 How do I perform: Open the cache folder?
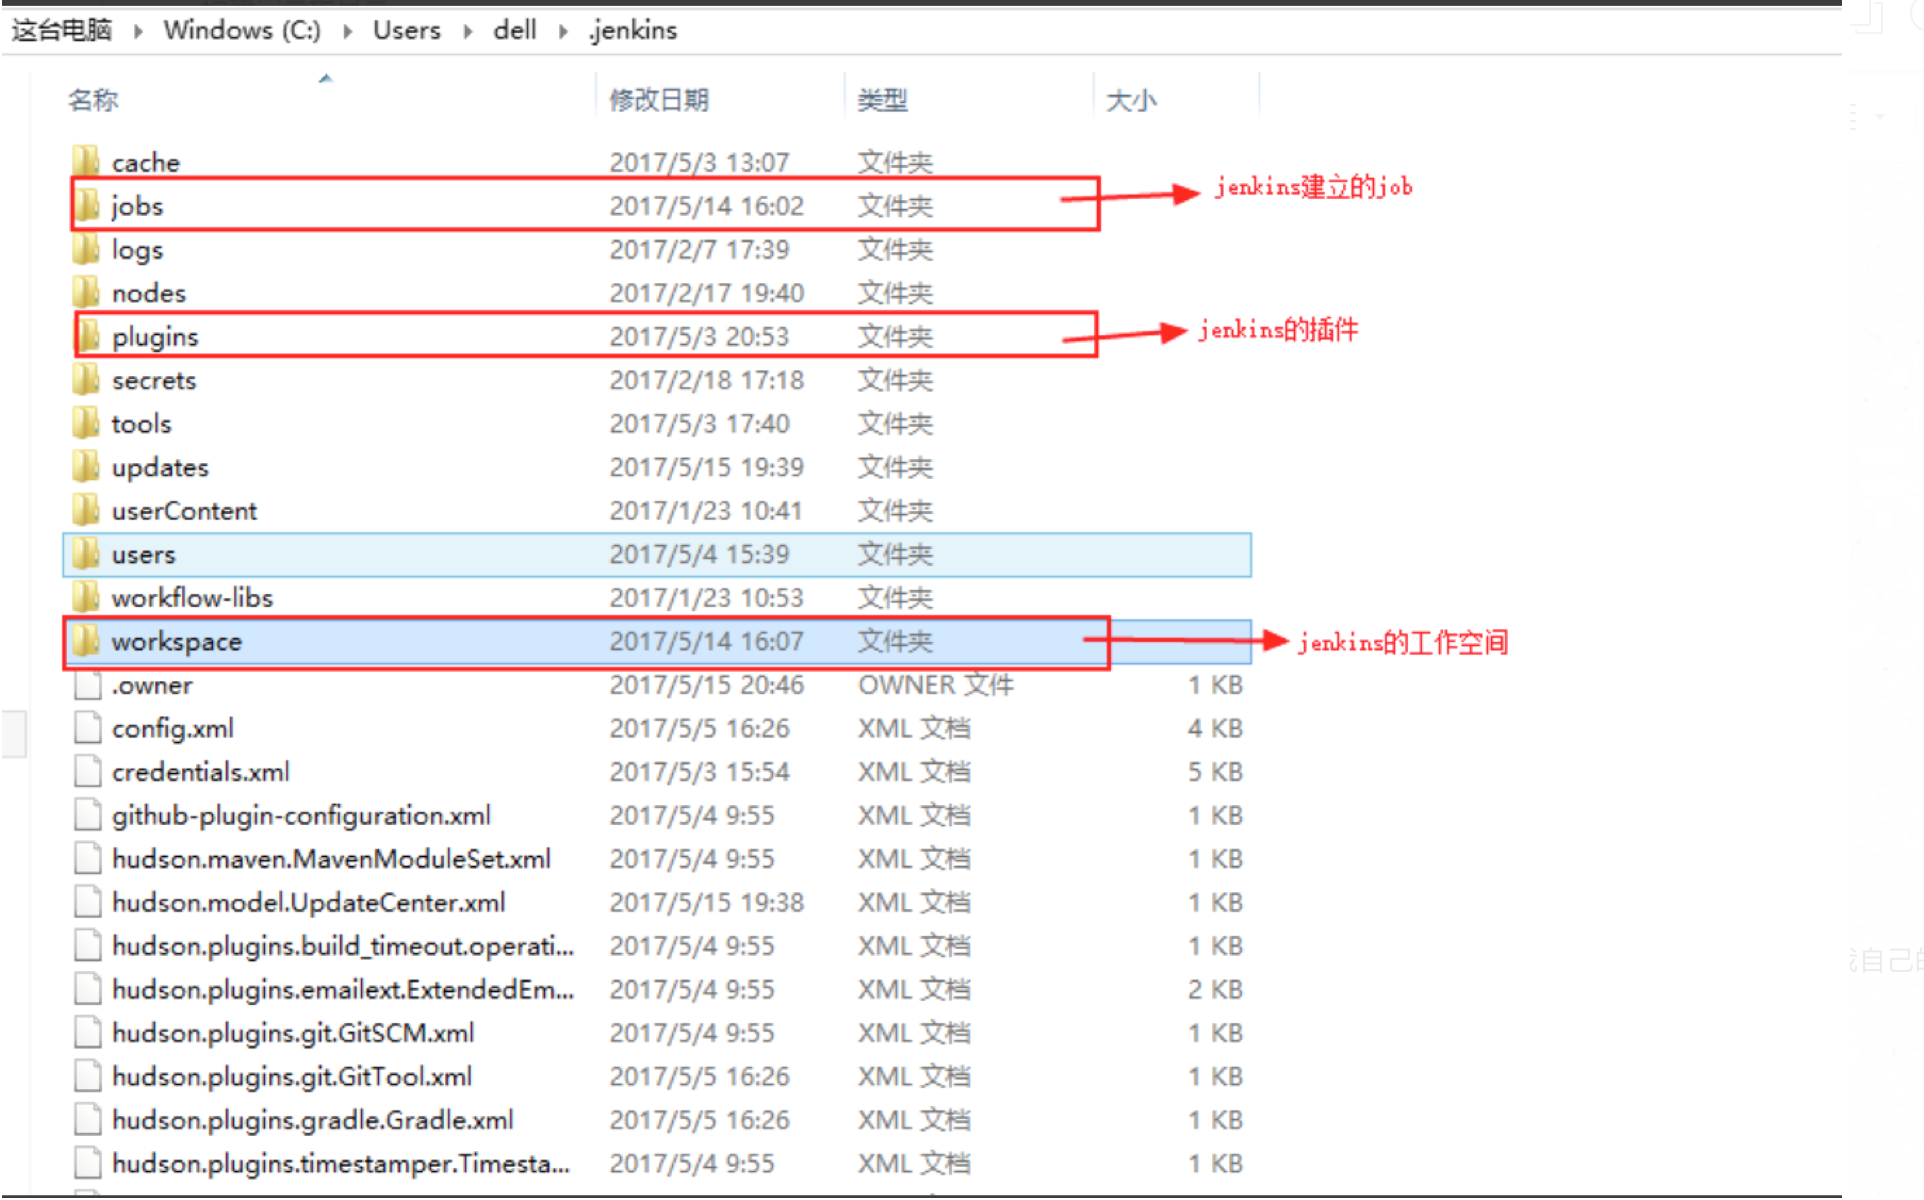(145, 161)
